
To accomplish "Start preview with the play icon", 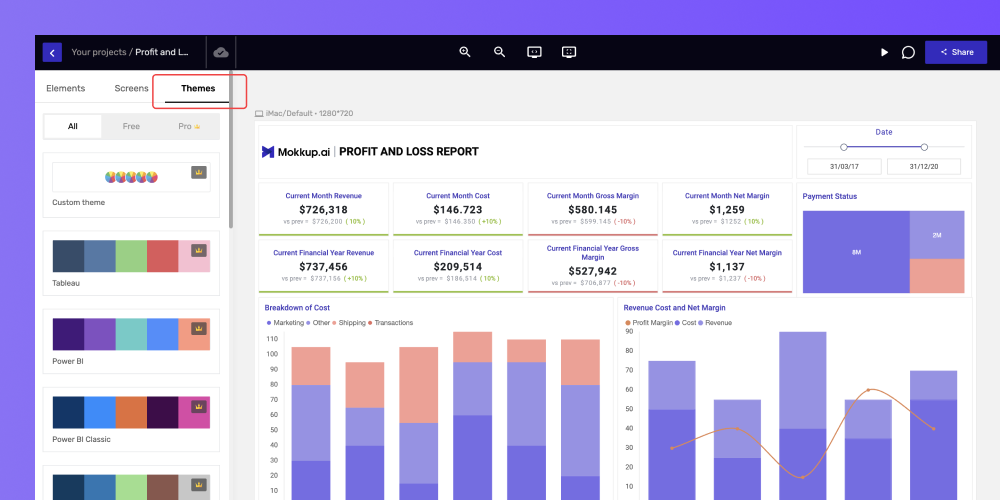I will [x=885, y=52].
